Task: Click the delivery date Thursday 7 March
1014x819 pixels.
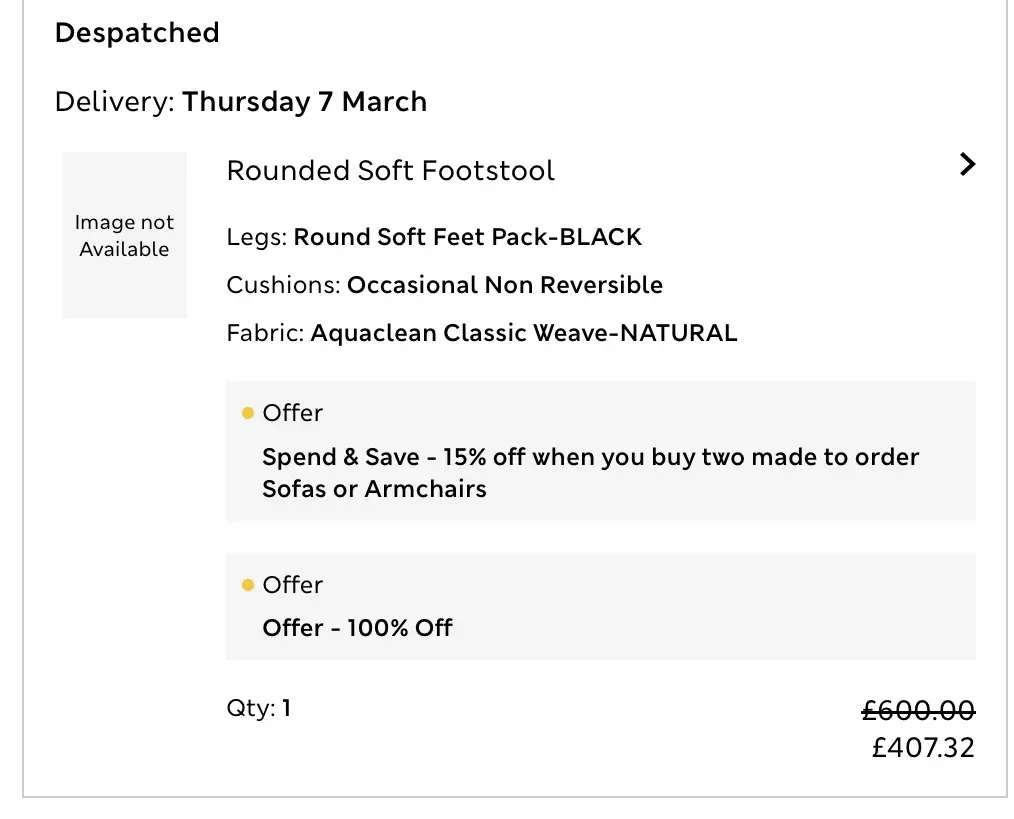Action: pyautogui.click(x=304, y=102)
